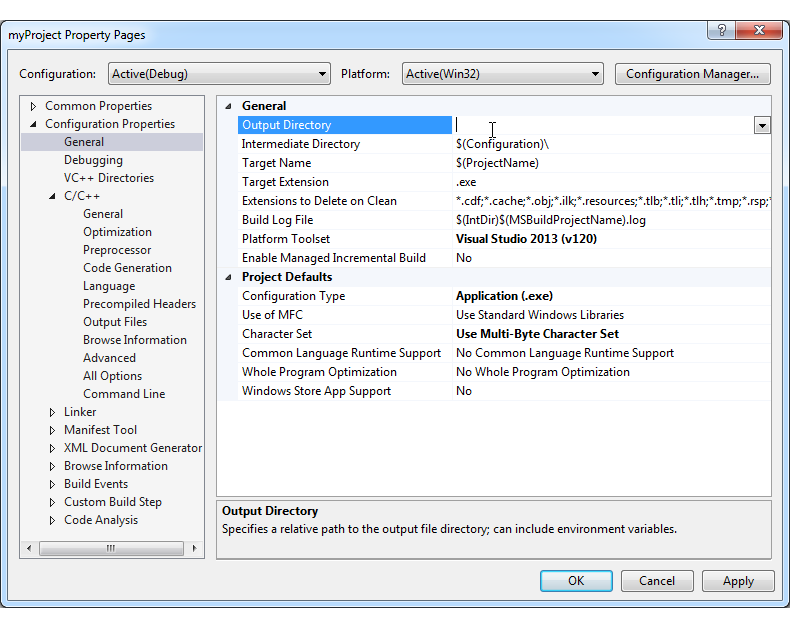Open the Platform dropdown showing Active(Win32)
Image resolution: width=790 pixels, height=628 pixels.
(502, 74)
